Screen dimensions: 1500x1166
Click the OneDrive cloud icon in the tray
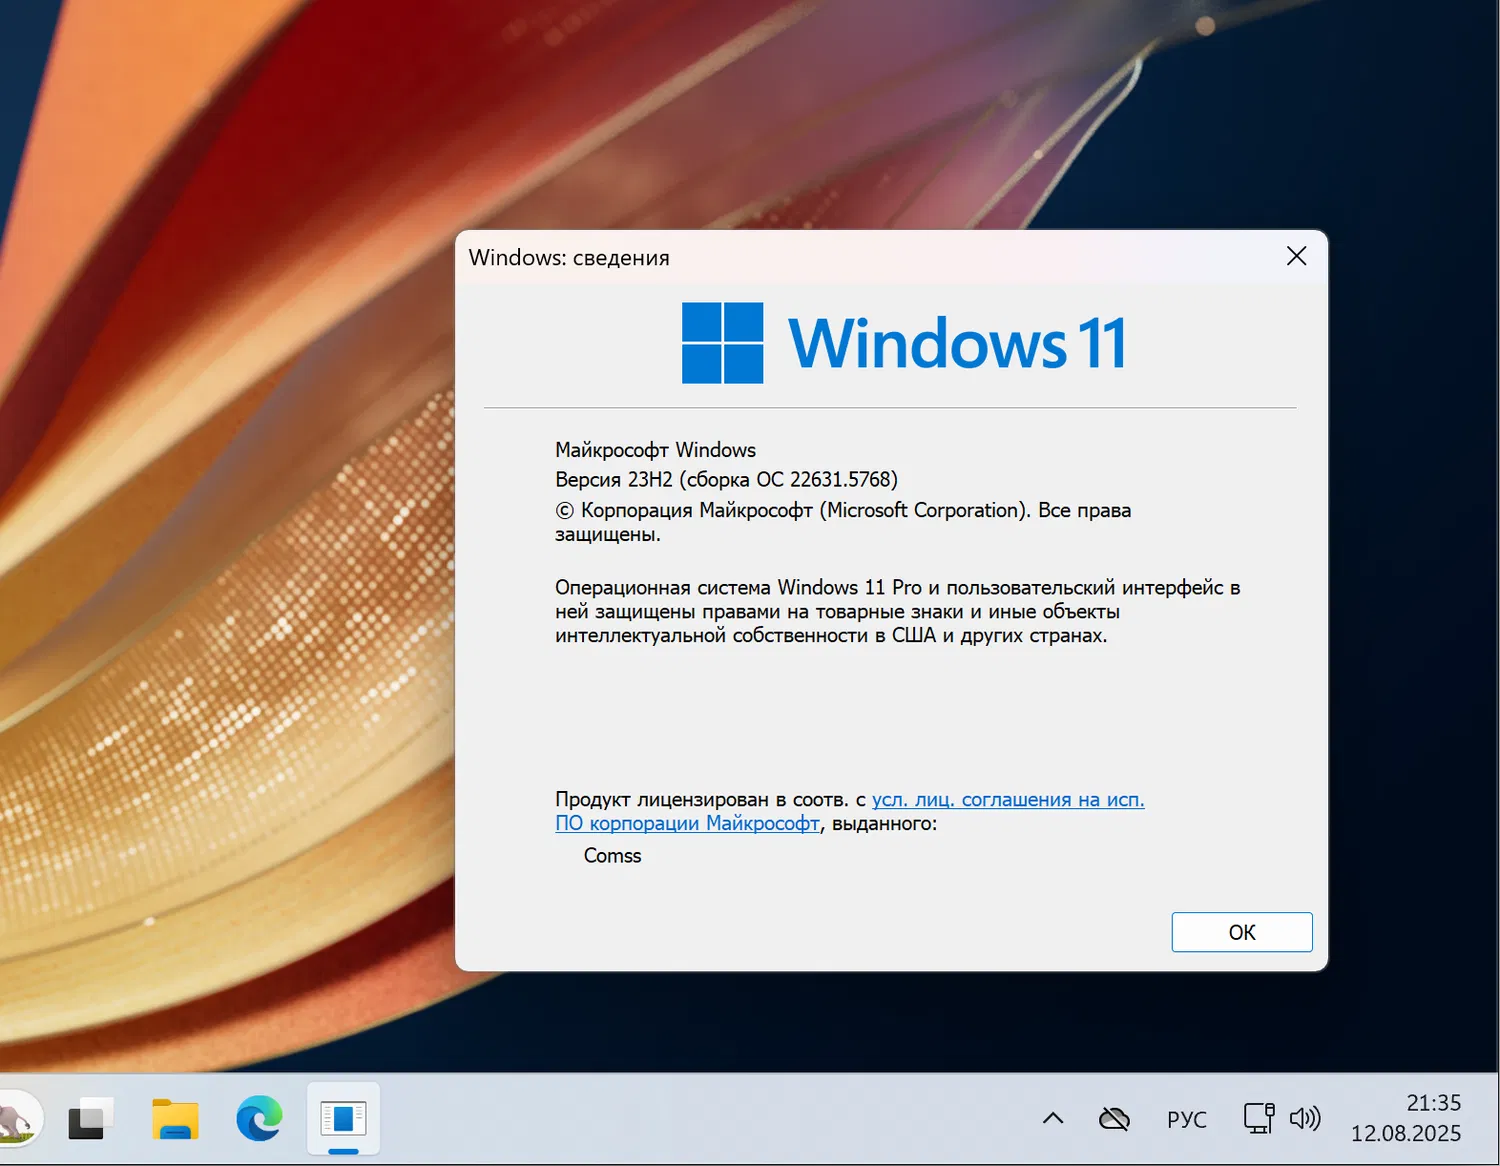click(x=1113, y=1118)
